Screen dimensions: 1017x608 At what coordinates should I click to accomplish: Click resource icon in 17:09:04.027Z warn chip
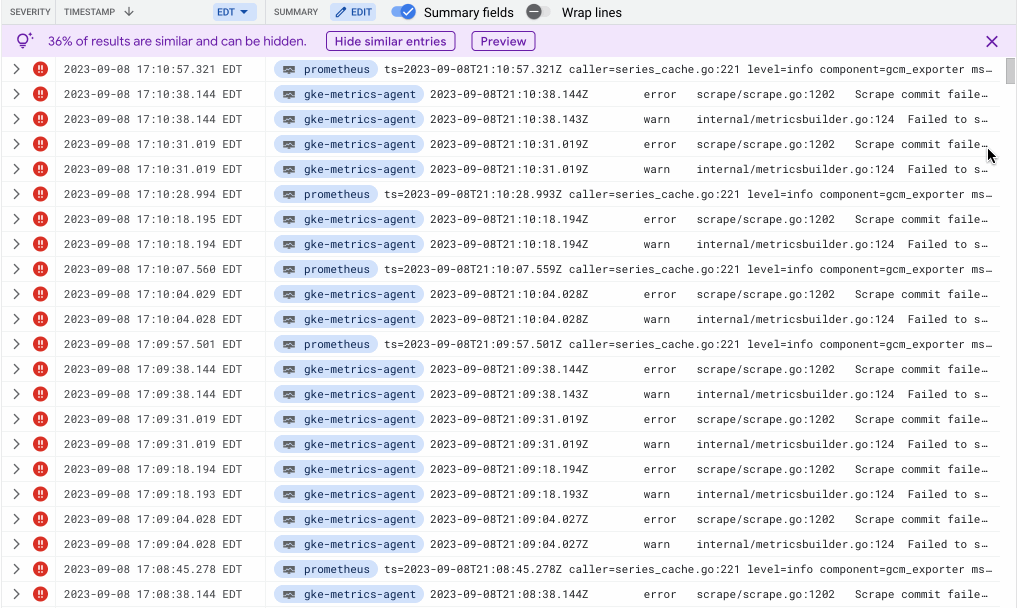pyautogui.click(x=289, y=544)
